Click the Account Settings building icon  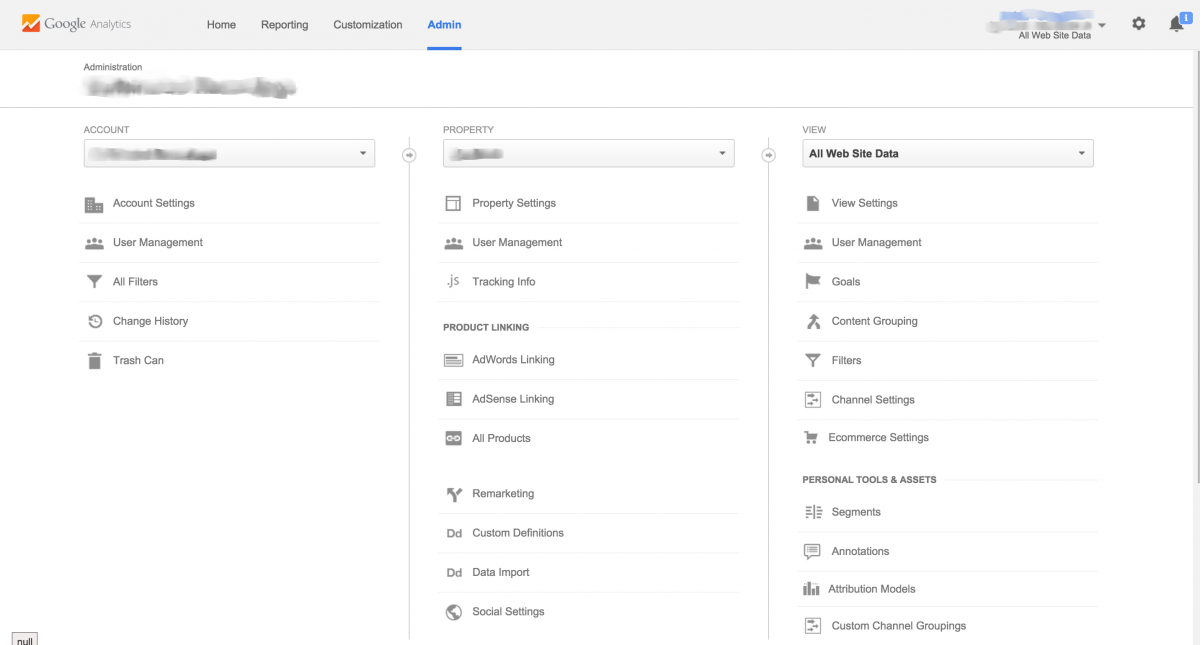click(94, 204)
